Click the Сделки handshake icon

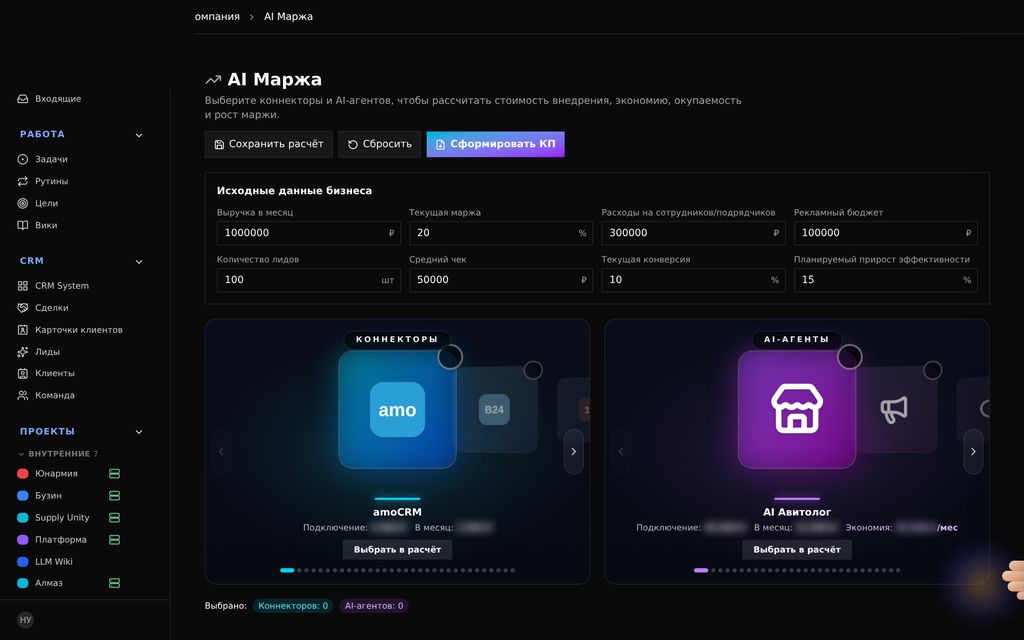point(23,308)
